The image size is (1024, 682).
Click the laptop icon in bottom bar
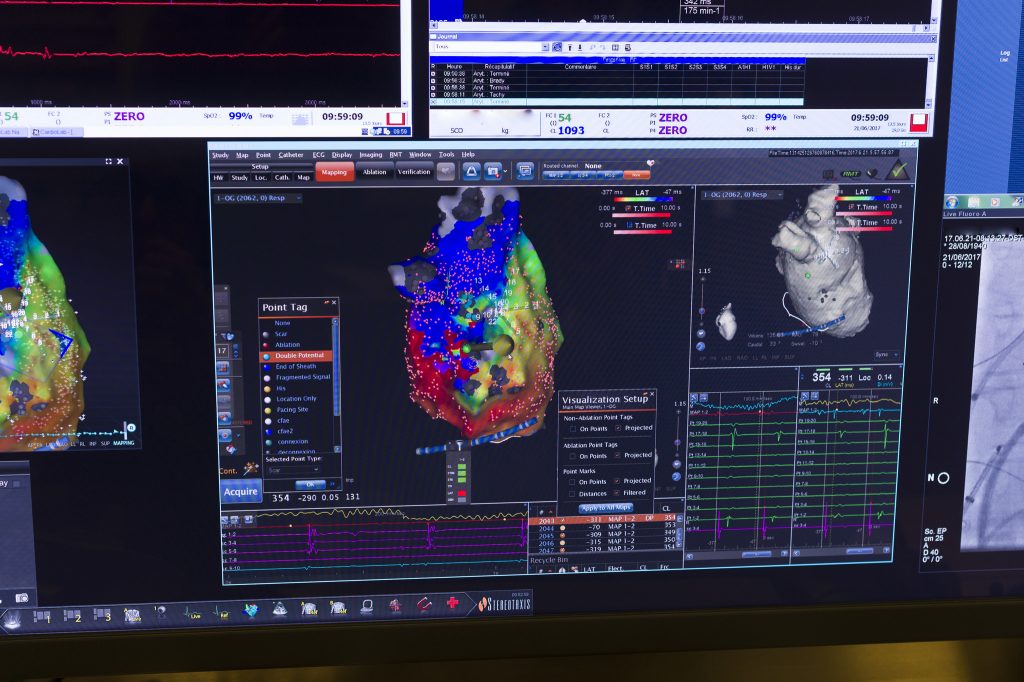click(x=367, y=607)
